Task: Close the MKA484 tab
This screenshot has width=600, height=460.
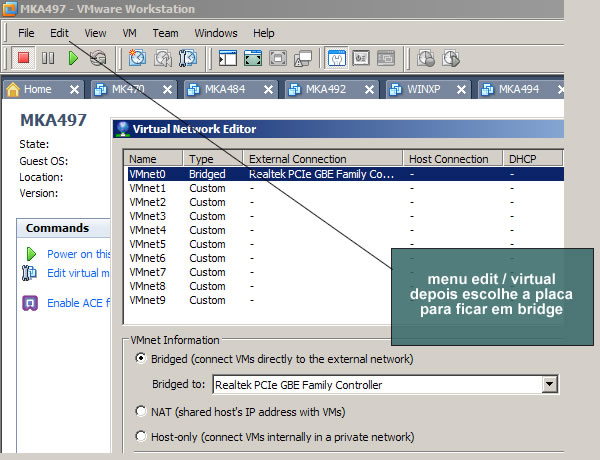Action: pos(268,90)
